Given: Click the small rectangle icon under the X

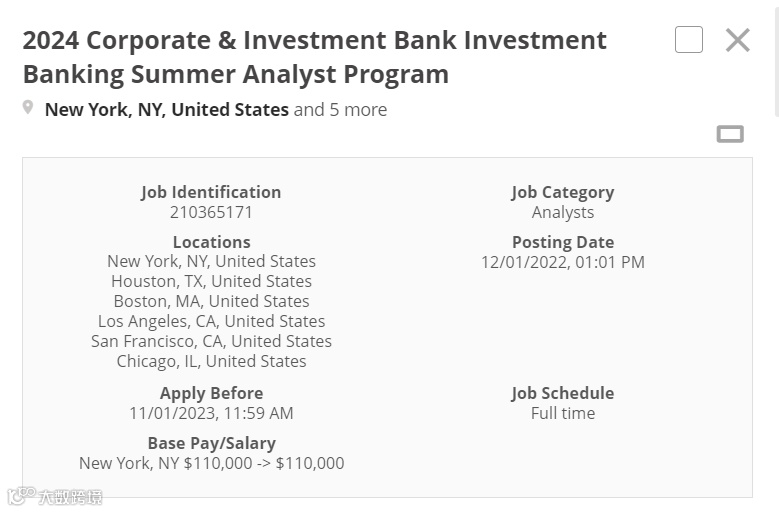Looking at the screenshot, I should 730,134.
